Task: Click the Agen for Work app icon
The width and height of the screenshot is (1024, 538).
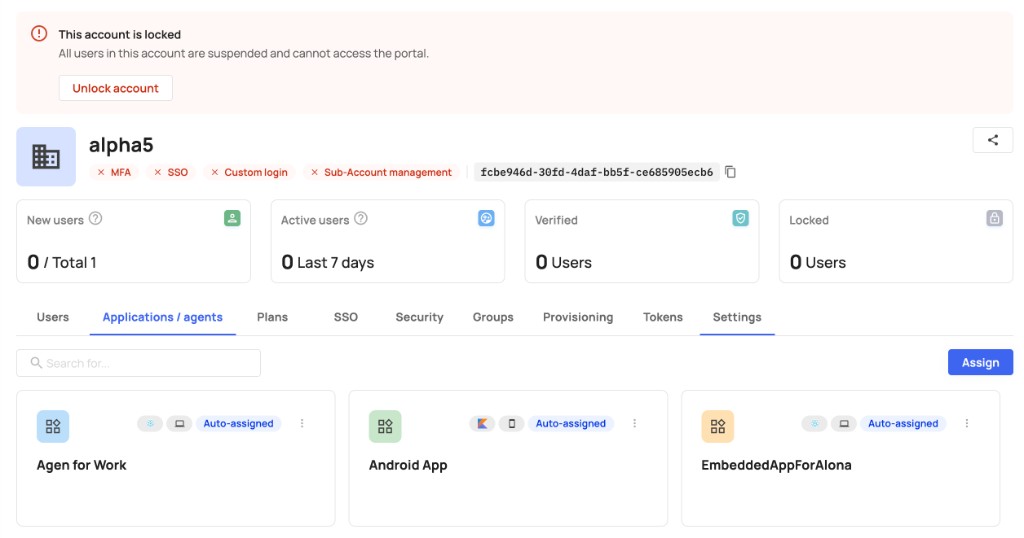Action: click(53, 426)
